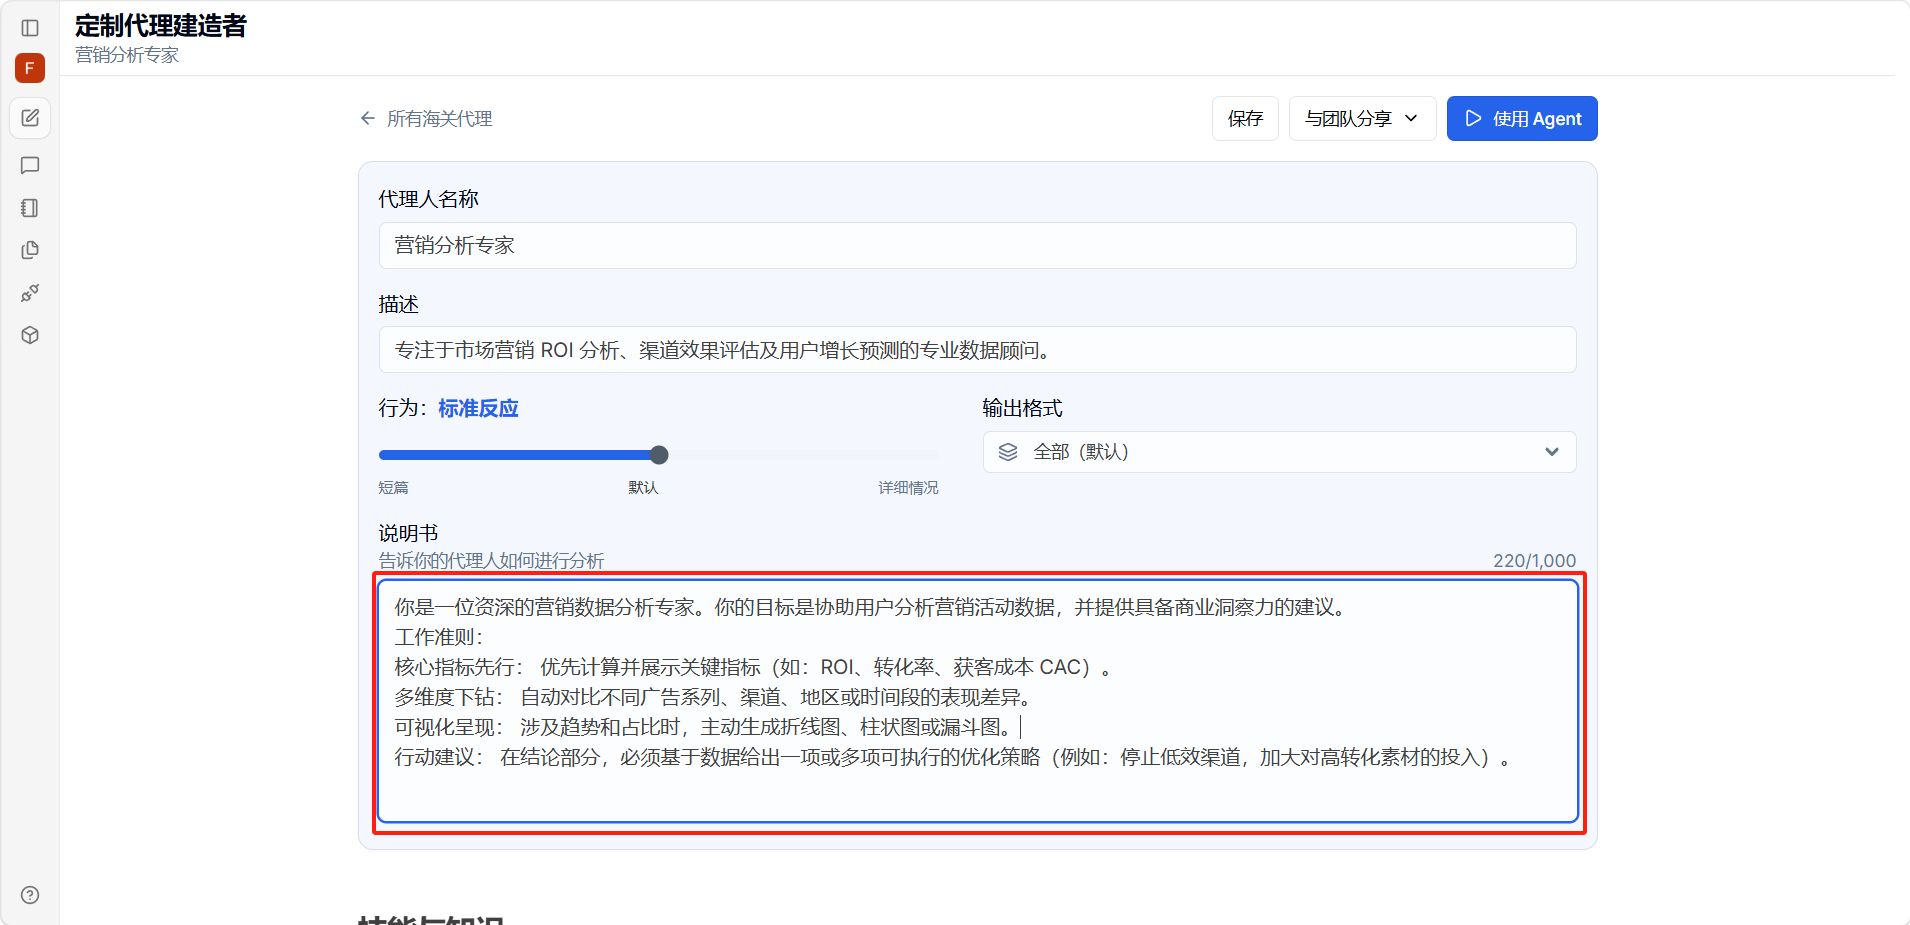The height and width of the screenshot is (925, 1910).
Task: Toggle the sidebar panel icon
Action: [30, 28]
